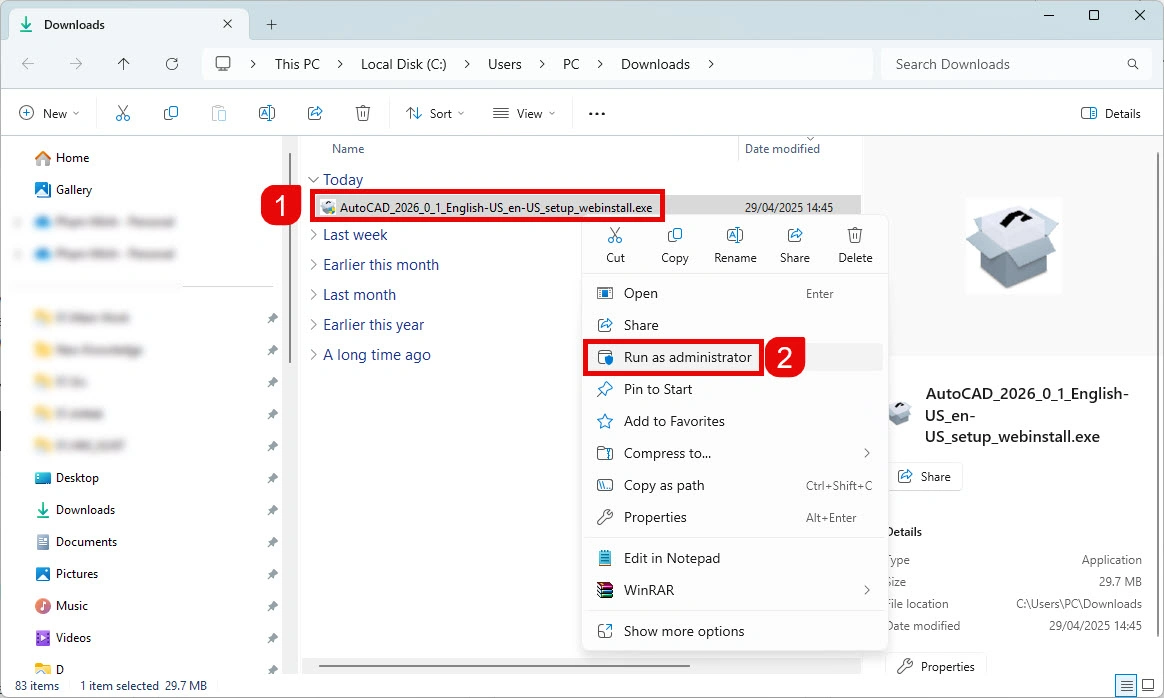Viewport: 1164px width, 698px height.
Task: Select Properties in the context menu
Action: 735,518
